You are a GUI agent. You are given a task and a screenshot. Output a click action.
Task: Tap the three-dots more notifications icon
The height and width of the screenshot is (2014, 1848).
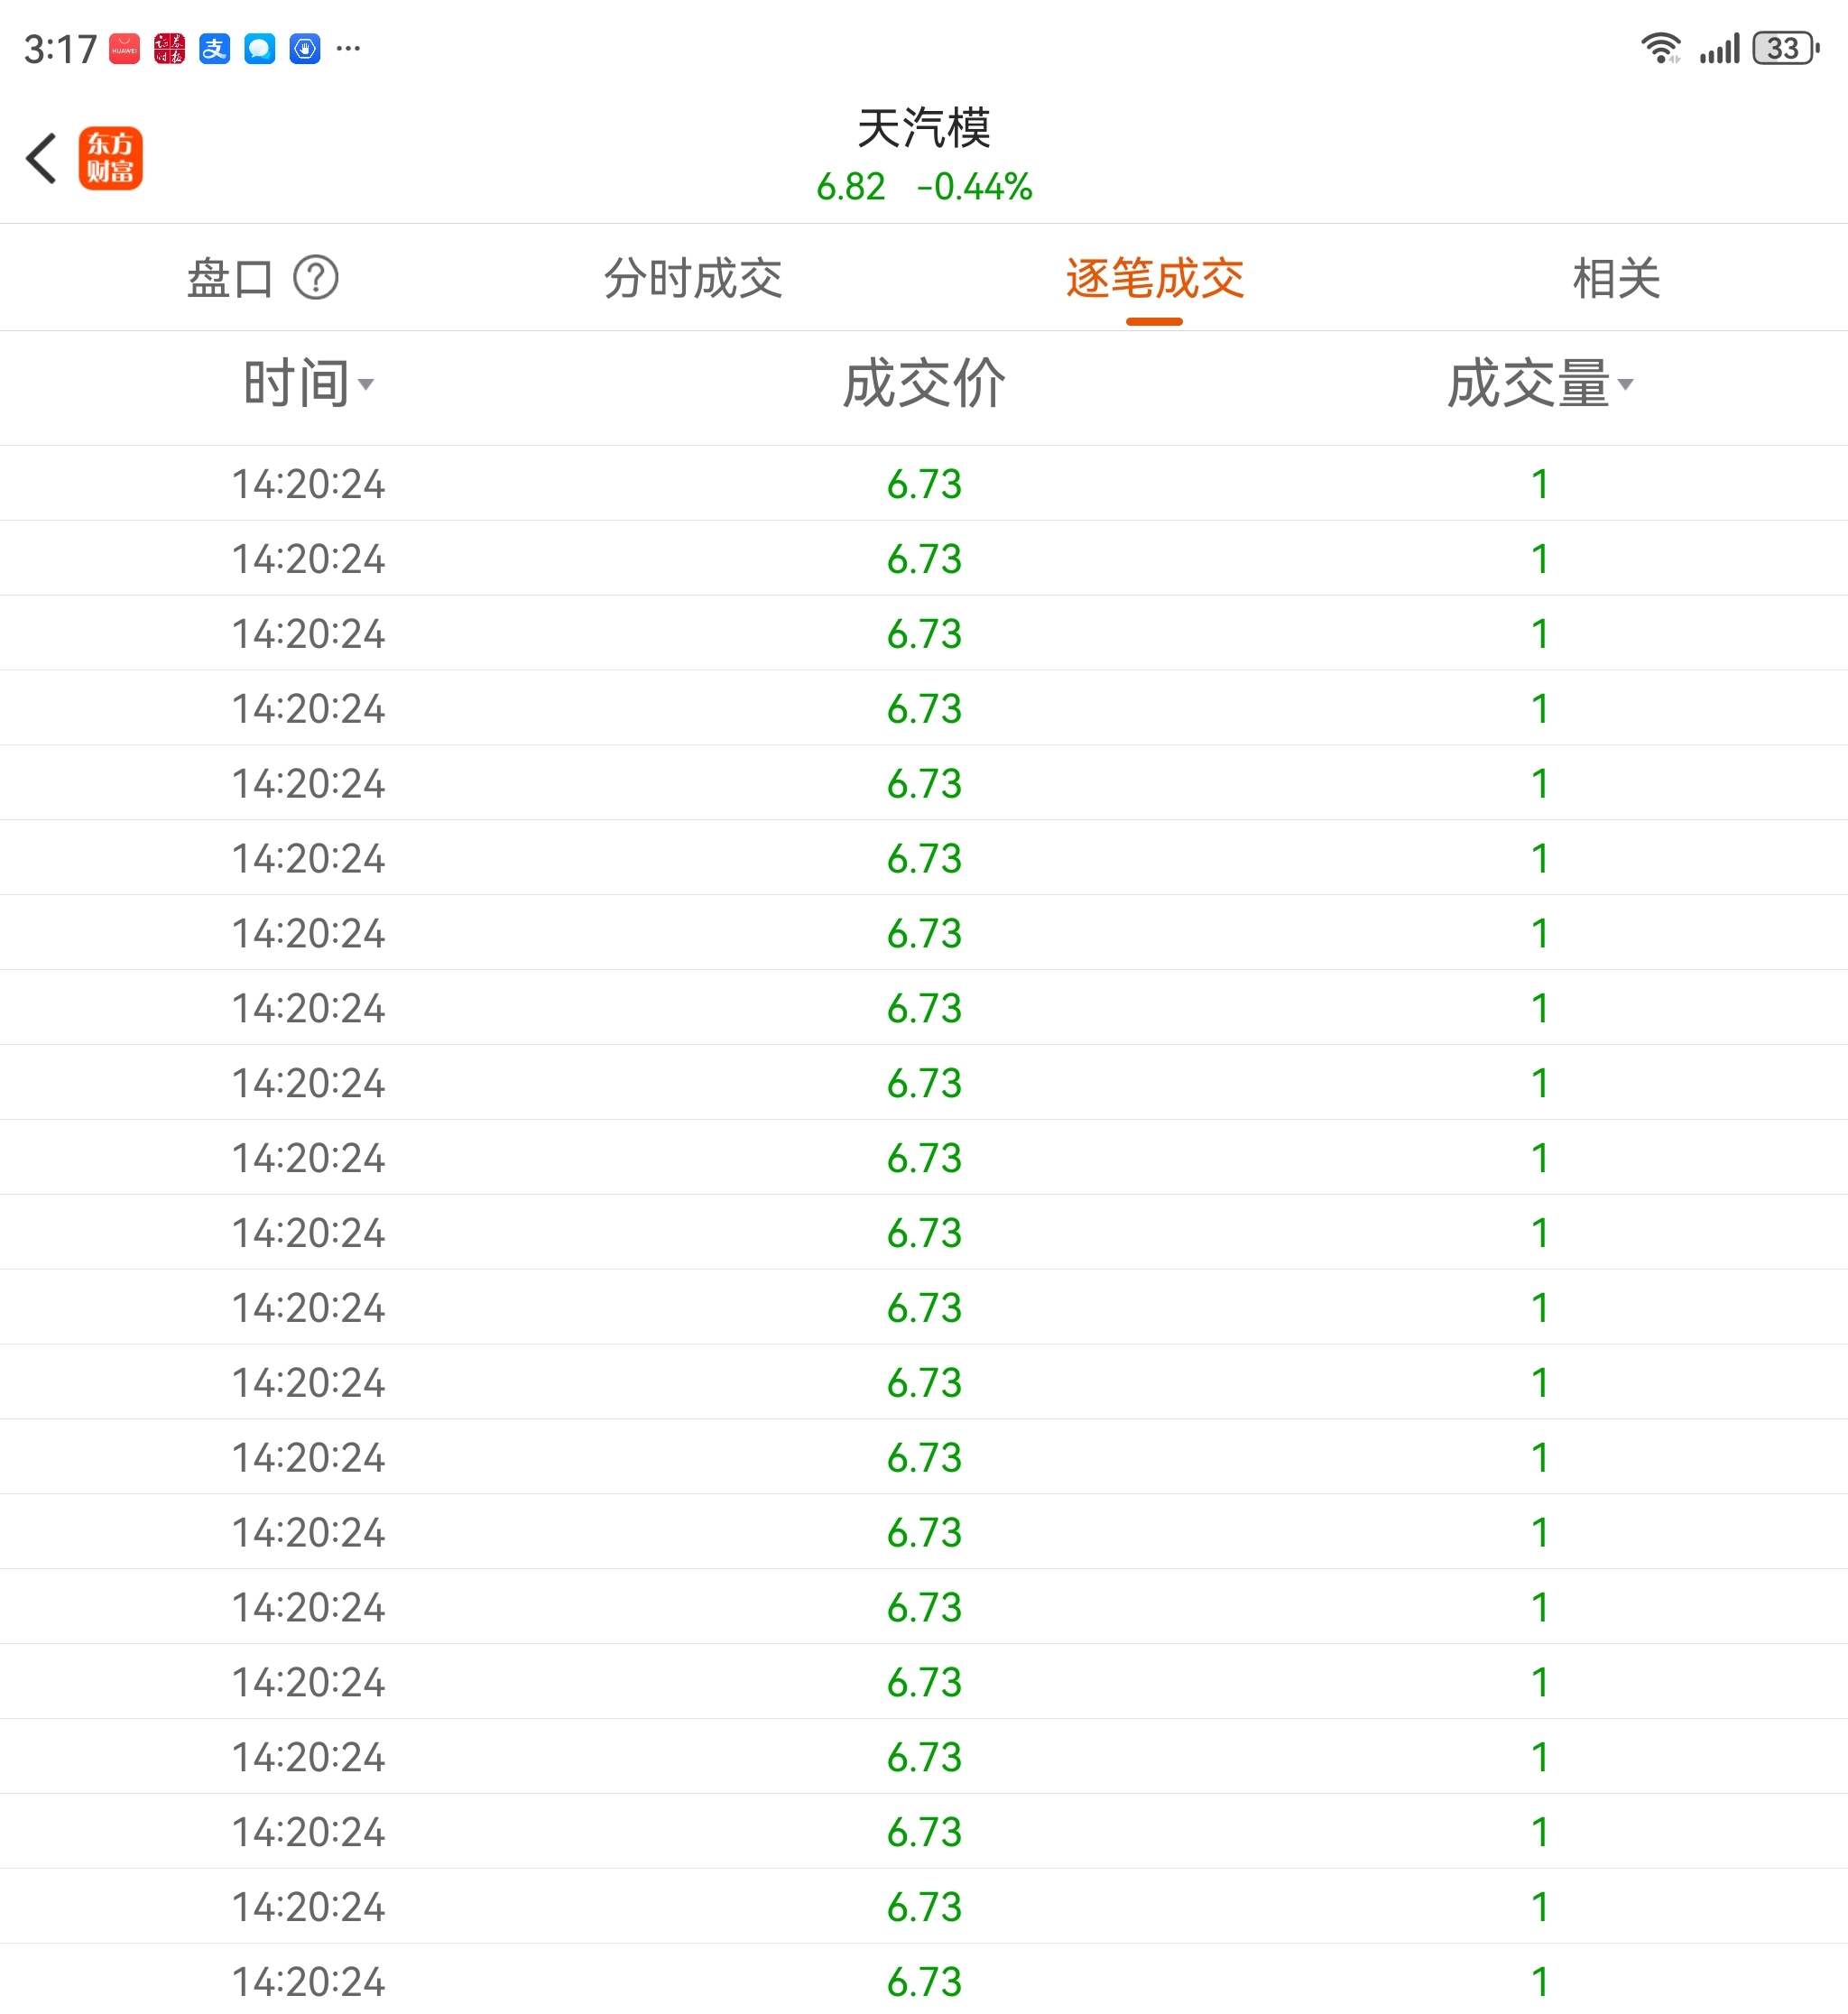(348, 48)
